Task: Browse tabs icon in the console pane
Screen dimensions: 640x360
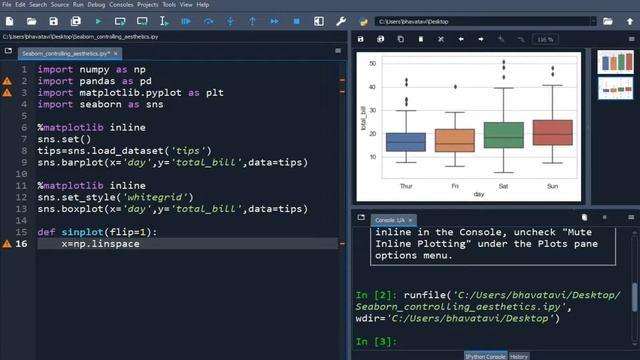Action: coord(361,218)
